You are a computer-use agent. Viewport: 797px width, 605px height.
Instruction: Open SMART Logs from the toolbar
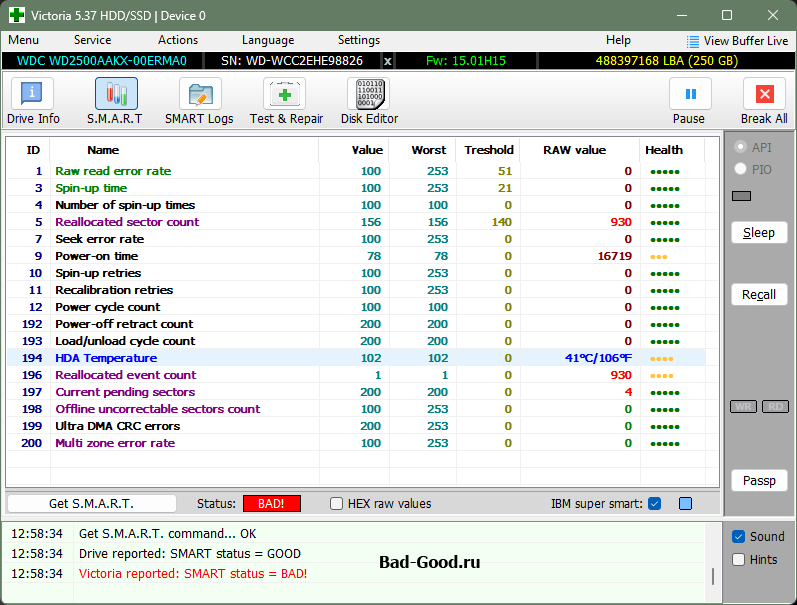click(199, 101)
